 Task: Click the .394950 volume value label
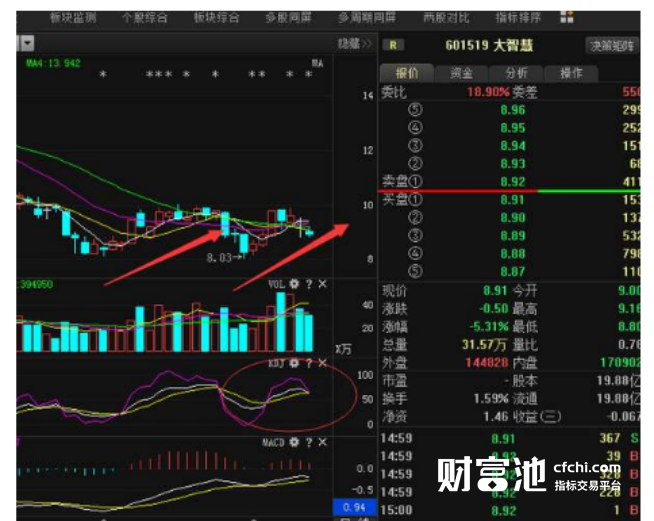click(x=35, y=284)
